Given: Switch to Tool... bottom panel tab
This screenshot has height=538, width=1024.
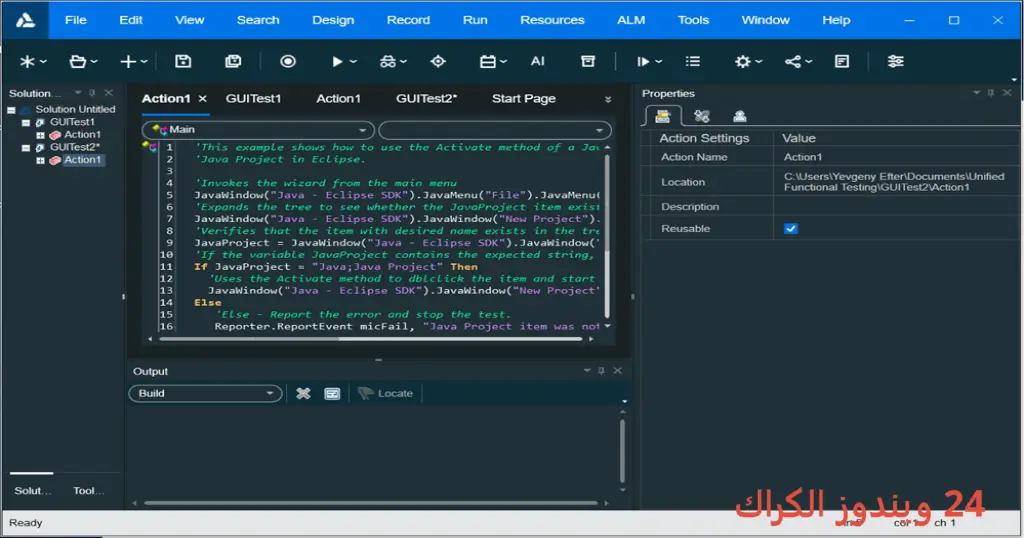Looking at the screenshot, I should 88,490.
